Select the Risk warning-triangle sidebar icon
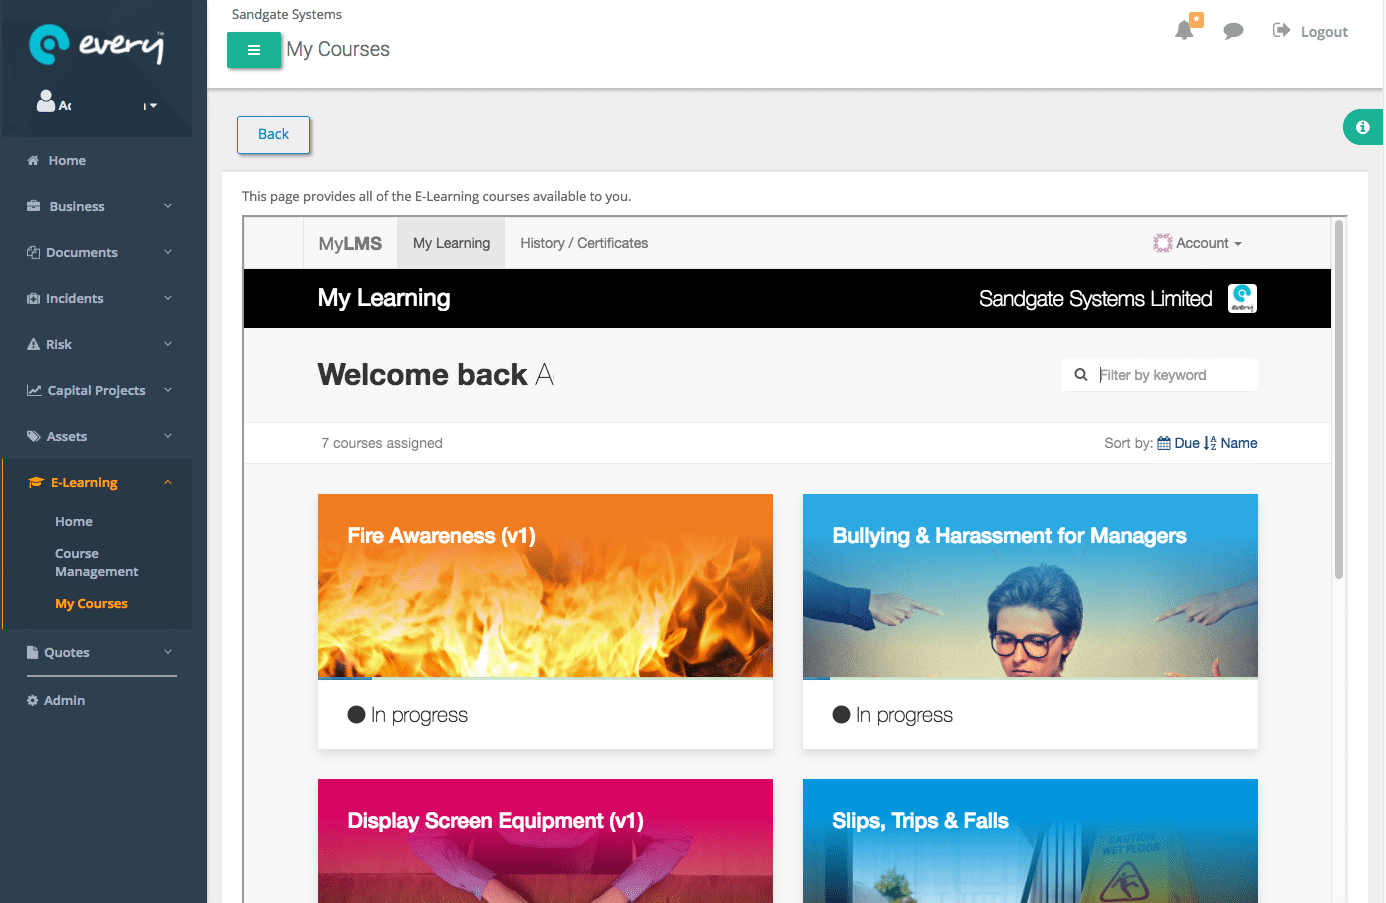The height and width of the screenshot is (903, 1386). point(33,344)
